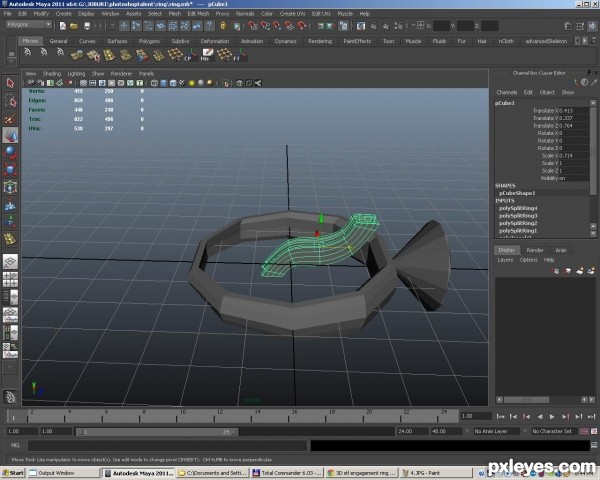Open the viewport Shading menu
Viewport: 600px width, 480px height.
[x=52, y=73]
